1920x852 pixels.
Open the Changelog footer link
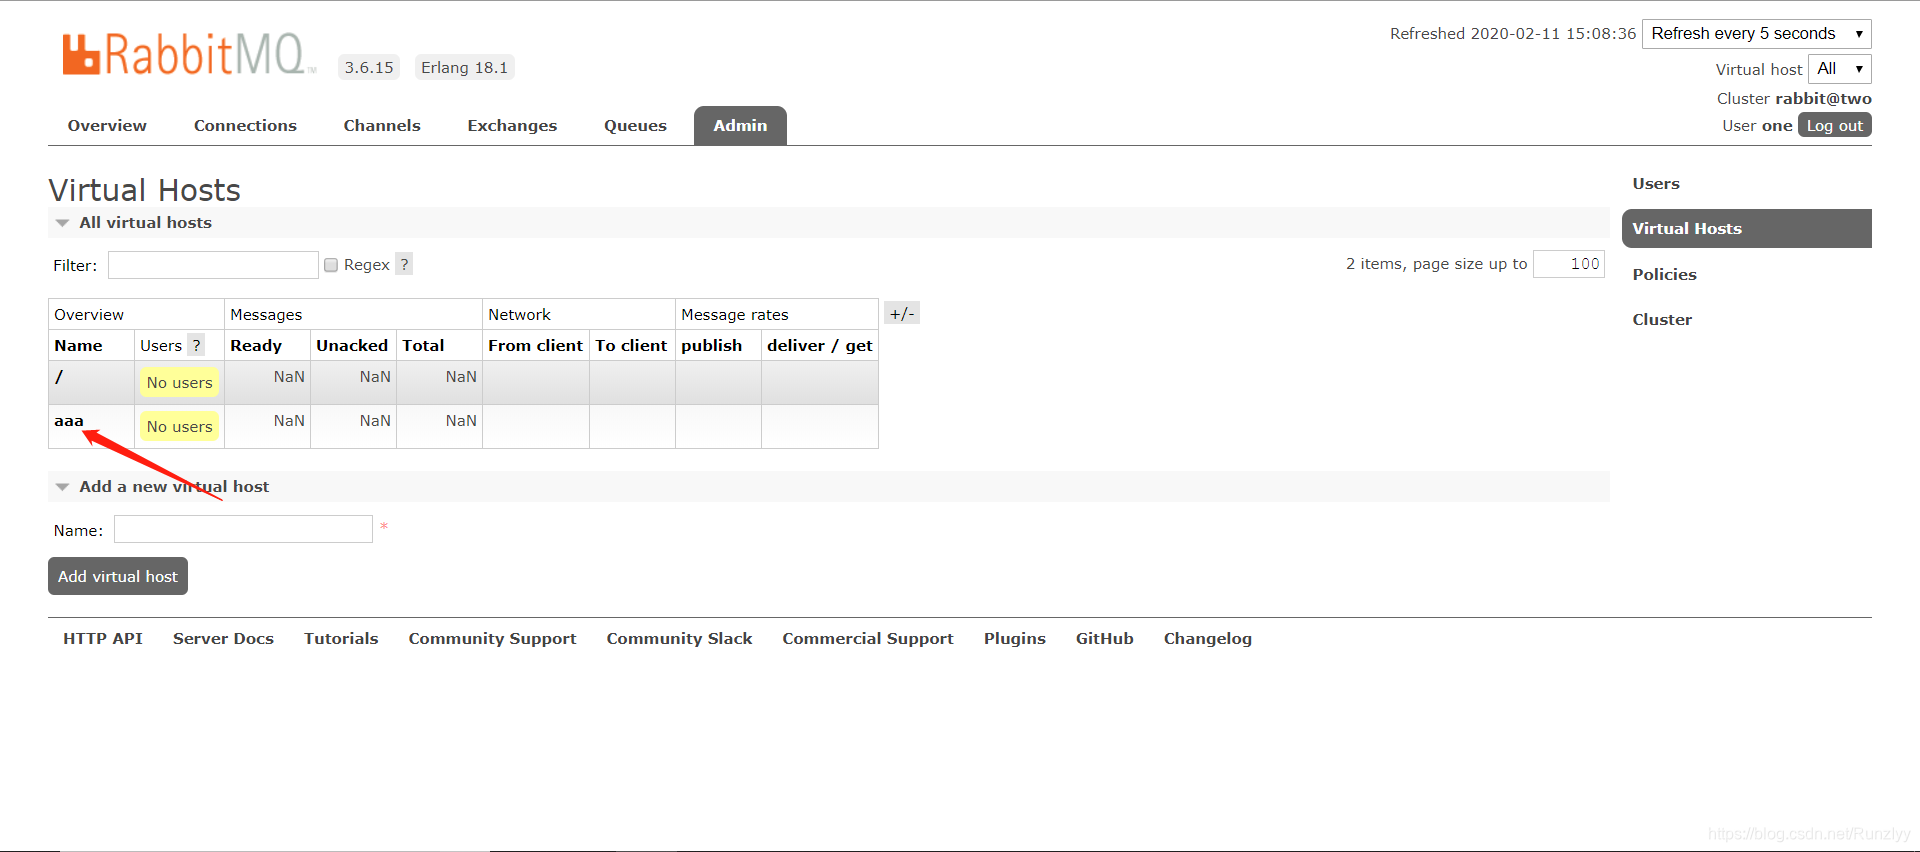(x=1208, y=638)
